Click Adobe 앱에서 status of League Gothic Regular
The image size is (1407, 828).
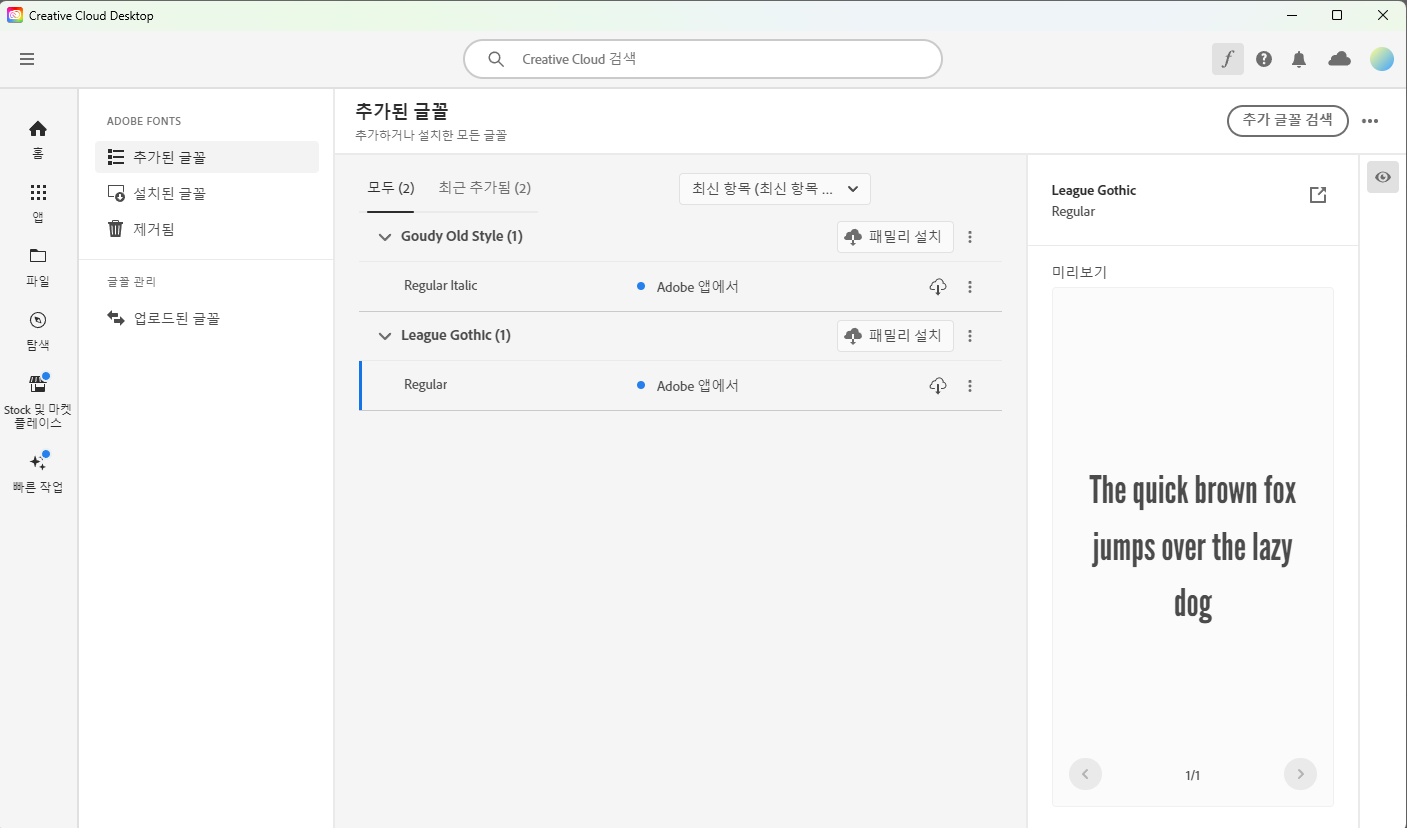click(697, 386)
